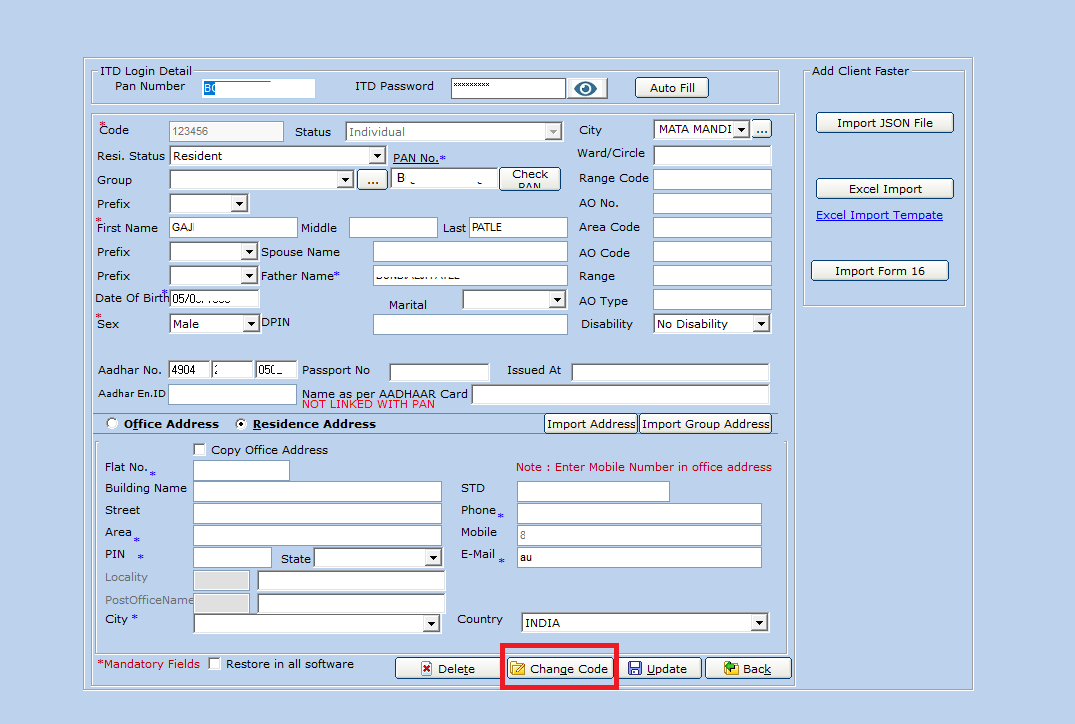Click the Update button

tap(658, 668)
